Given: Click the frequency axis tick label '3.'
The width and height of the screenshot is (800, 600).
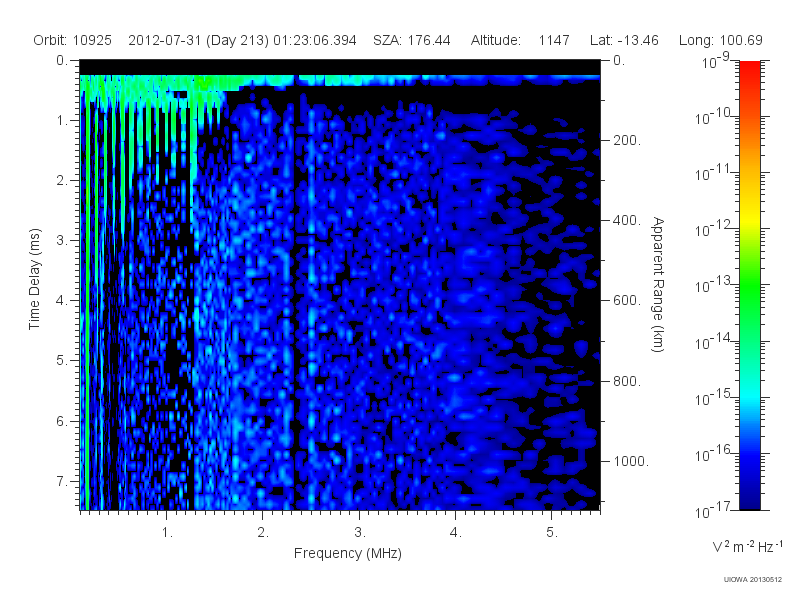Looking at the screenshot, I should (x=360, y=533).
